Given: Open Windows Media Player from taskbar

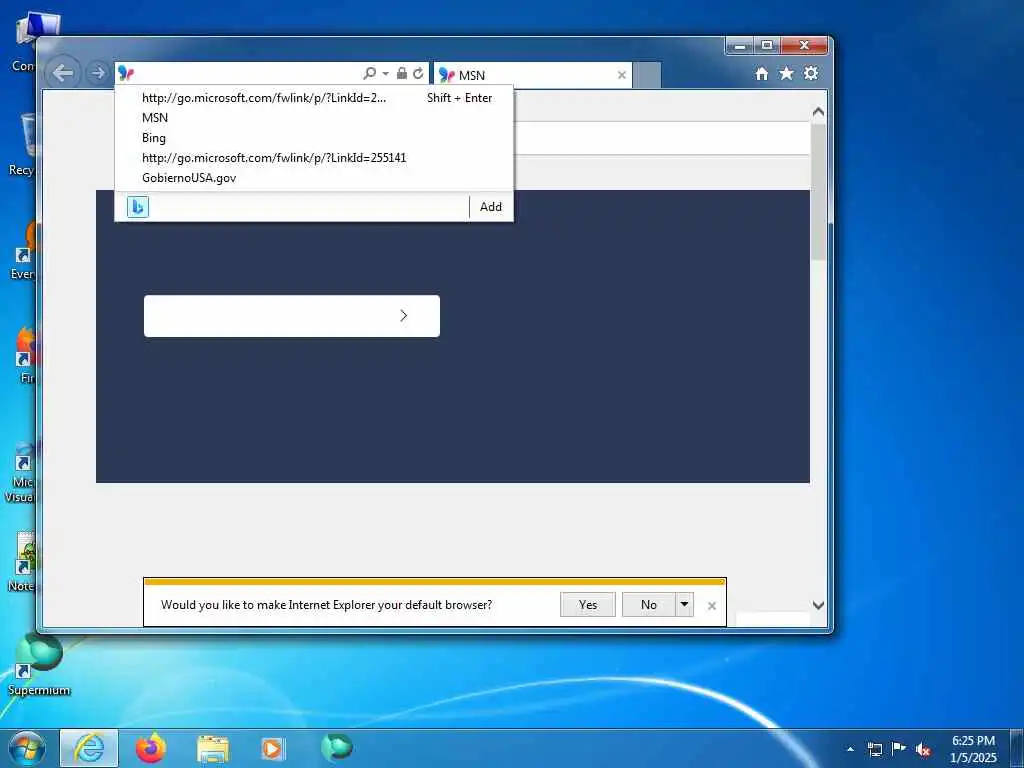Looking at the screenshot, I should pos(273,749).
